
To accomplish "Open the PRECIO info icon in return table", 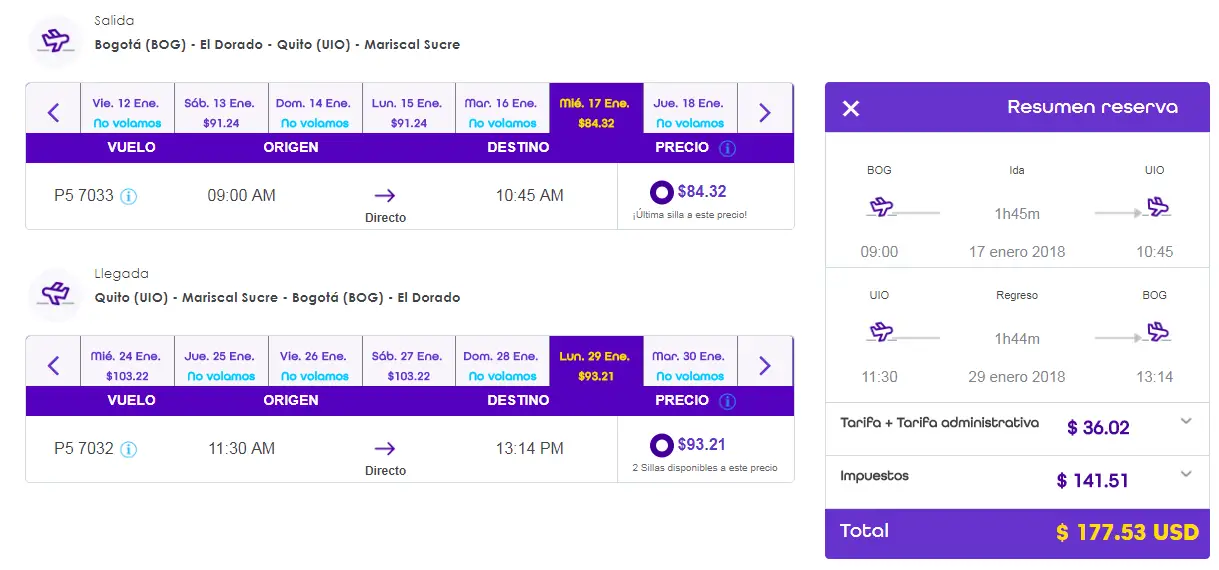I will click(x=727, y=401).
